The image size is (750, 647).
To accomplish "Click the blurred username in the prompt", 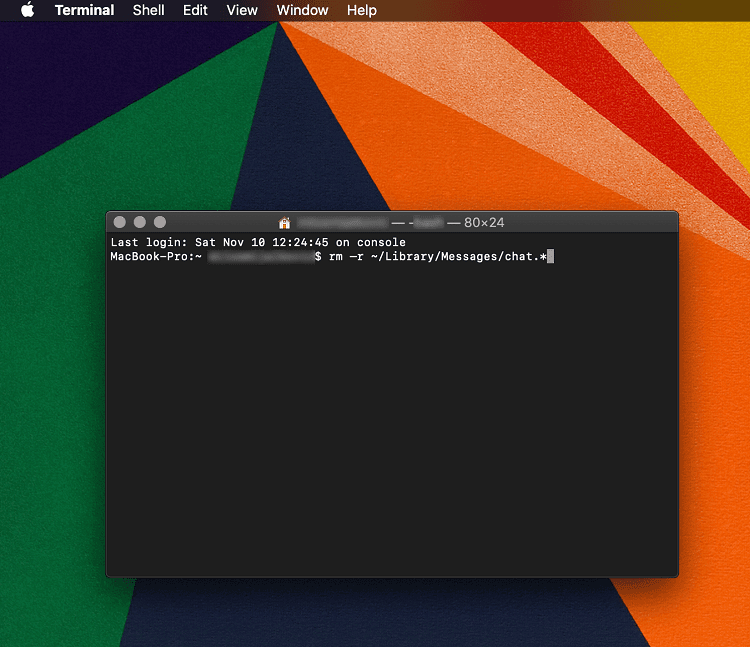I will (x=260, y=257).
